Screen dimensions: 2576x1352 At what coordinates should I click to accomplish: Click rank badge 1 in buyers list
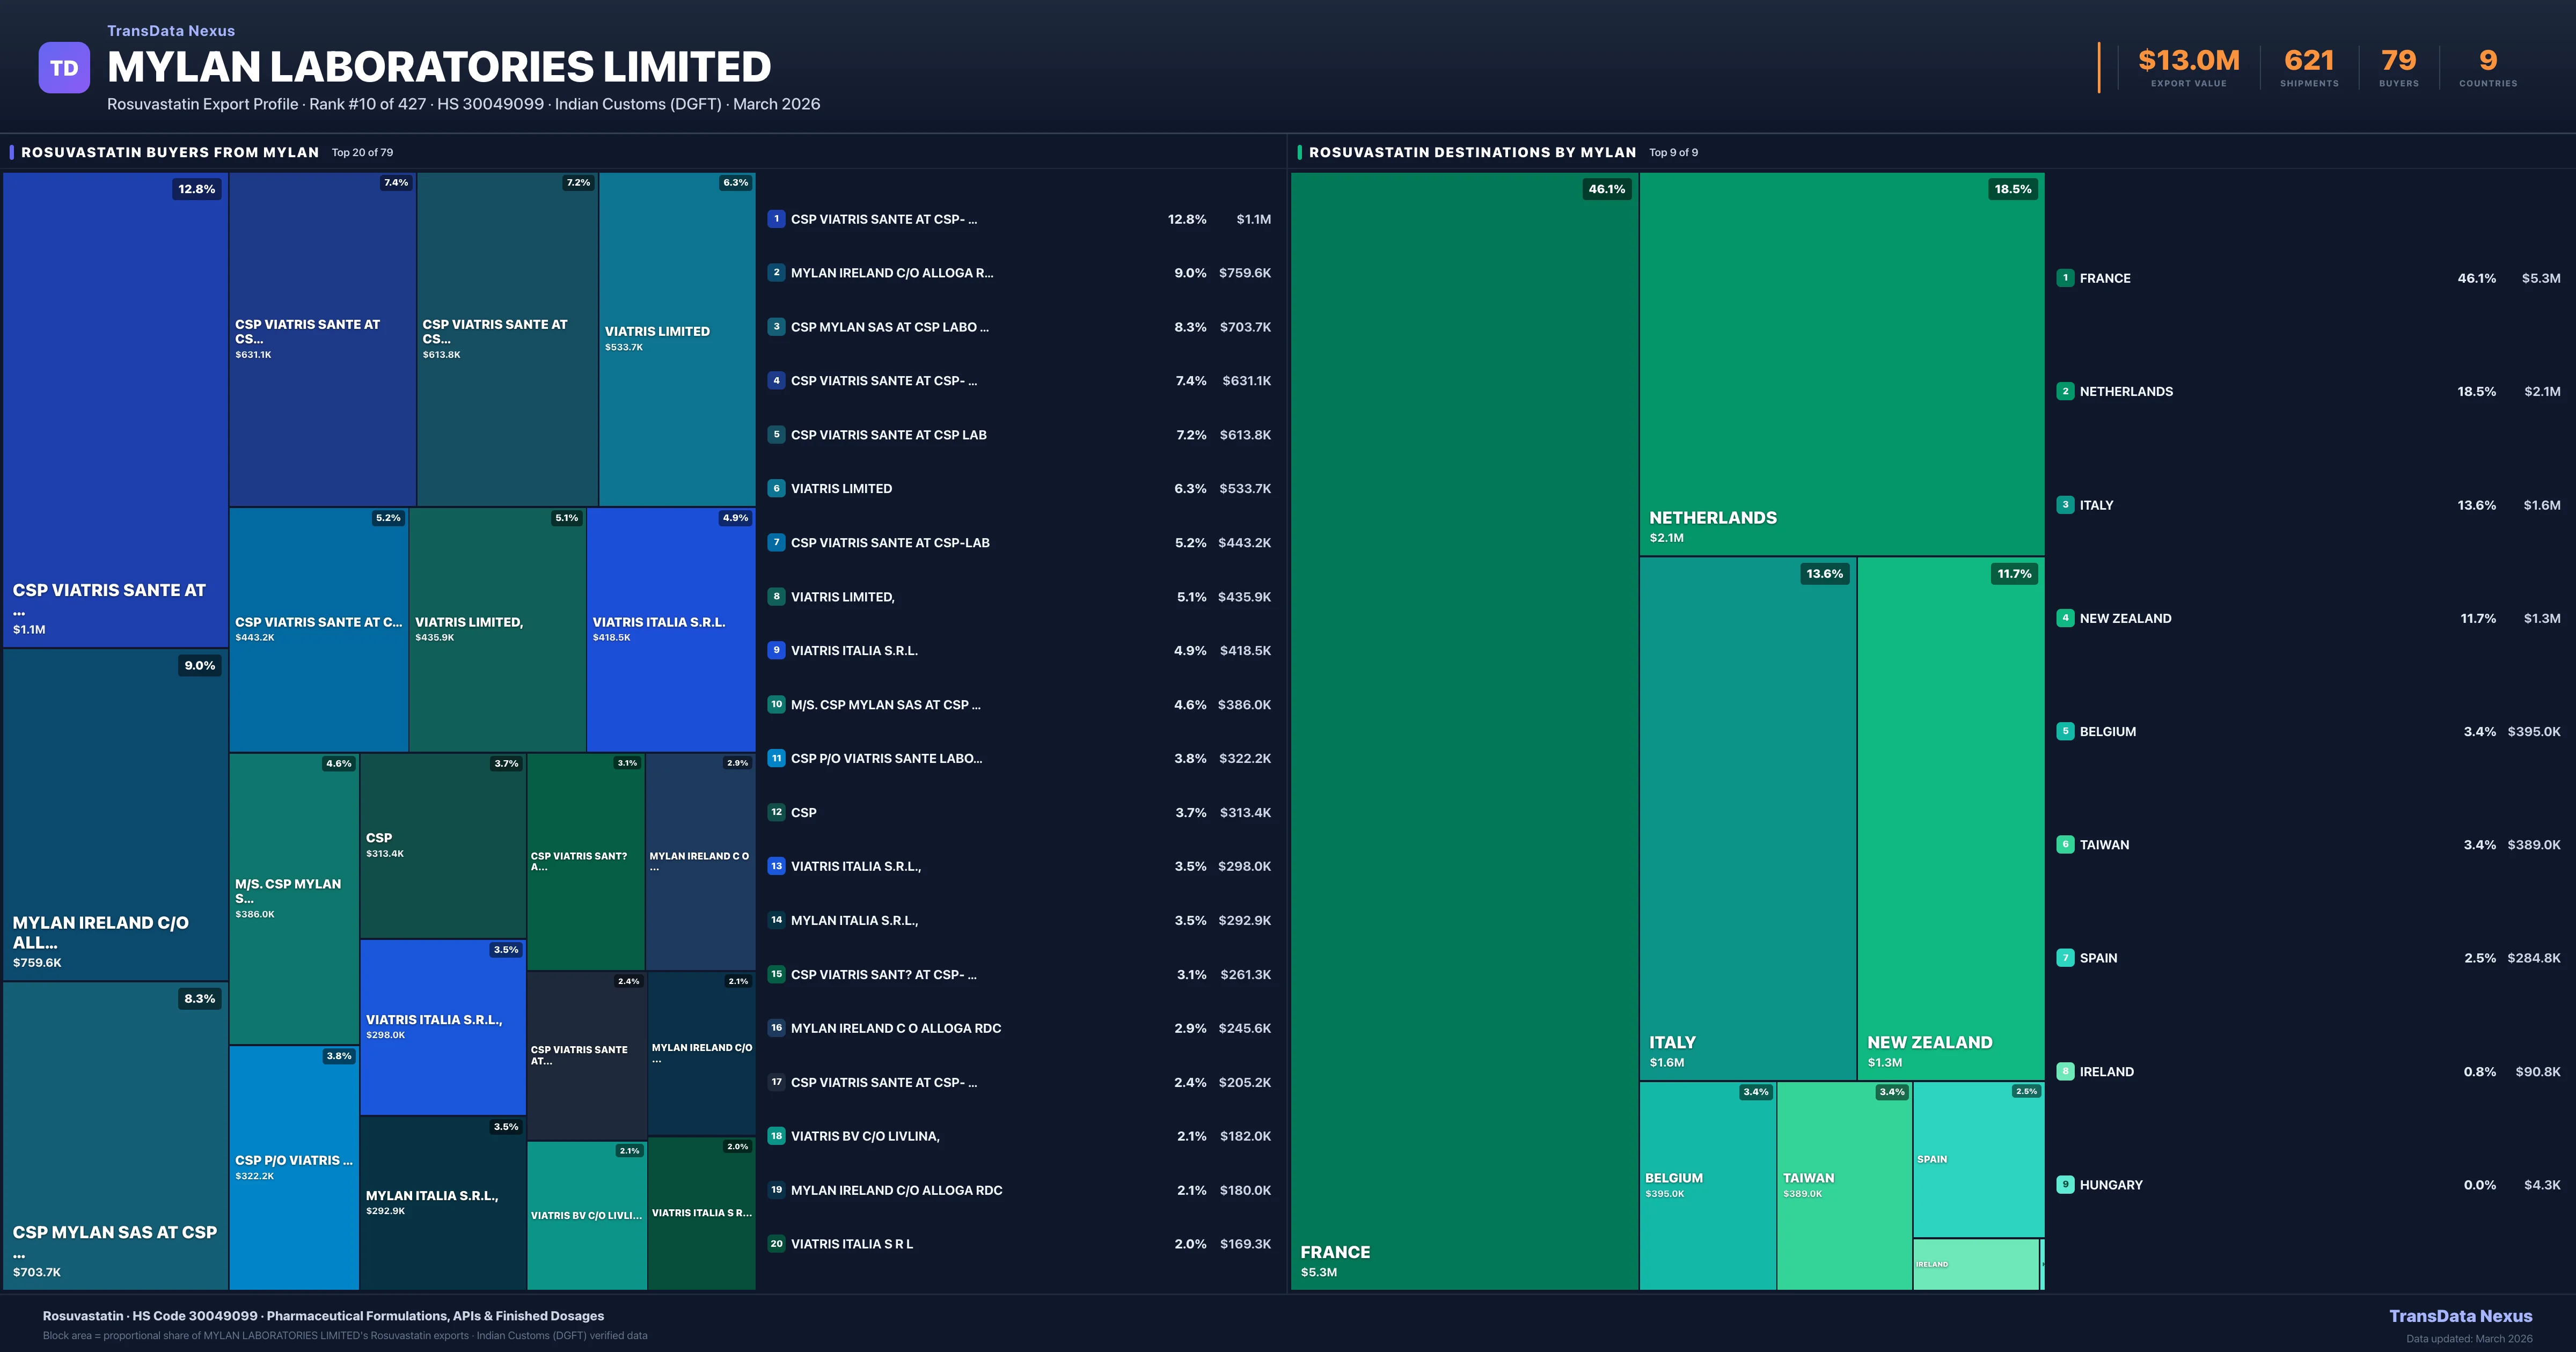click(776, 219)
